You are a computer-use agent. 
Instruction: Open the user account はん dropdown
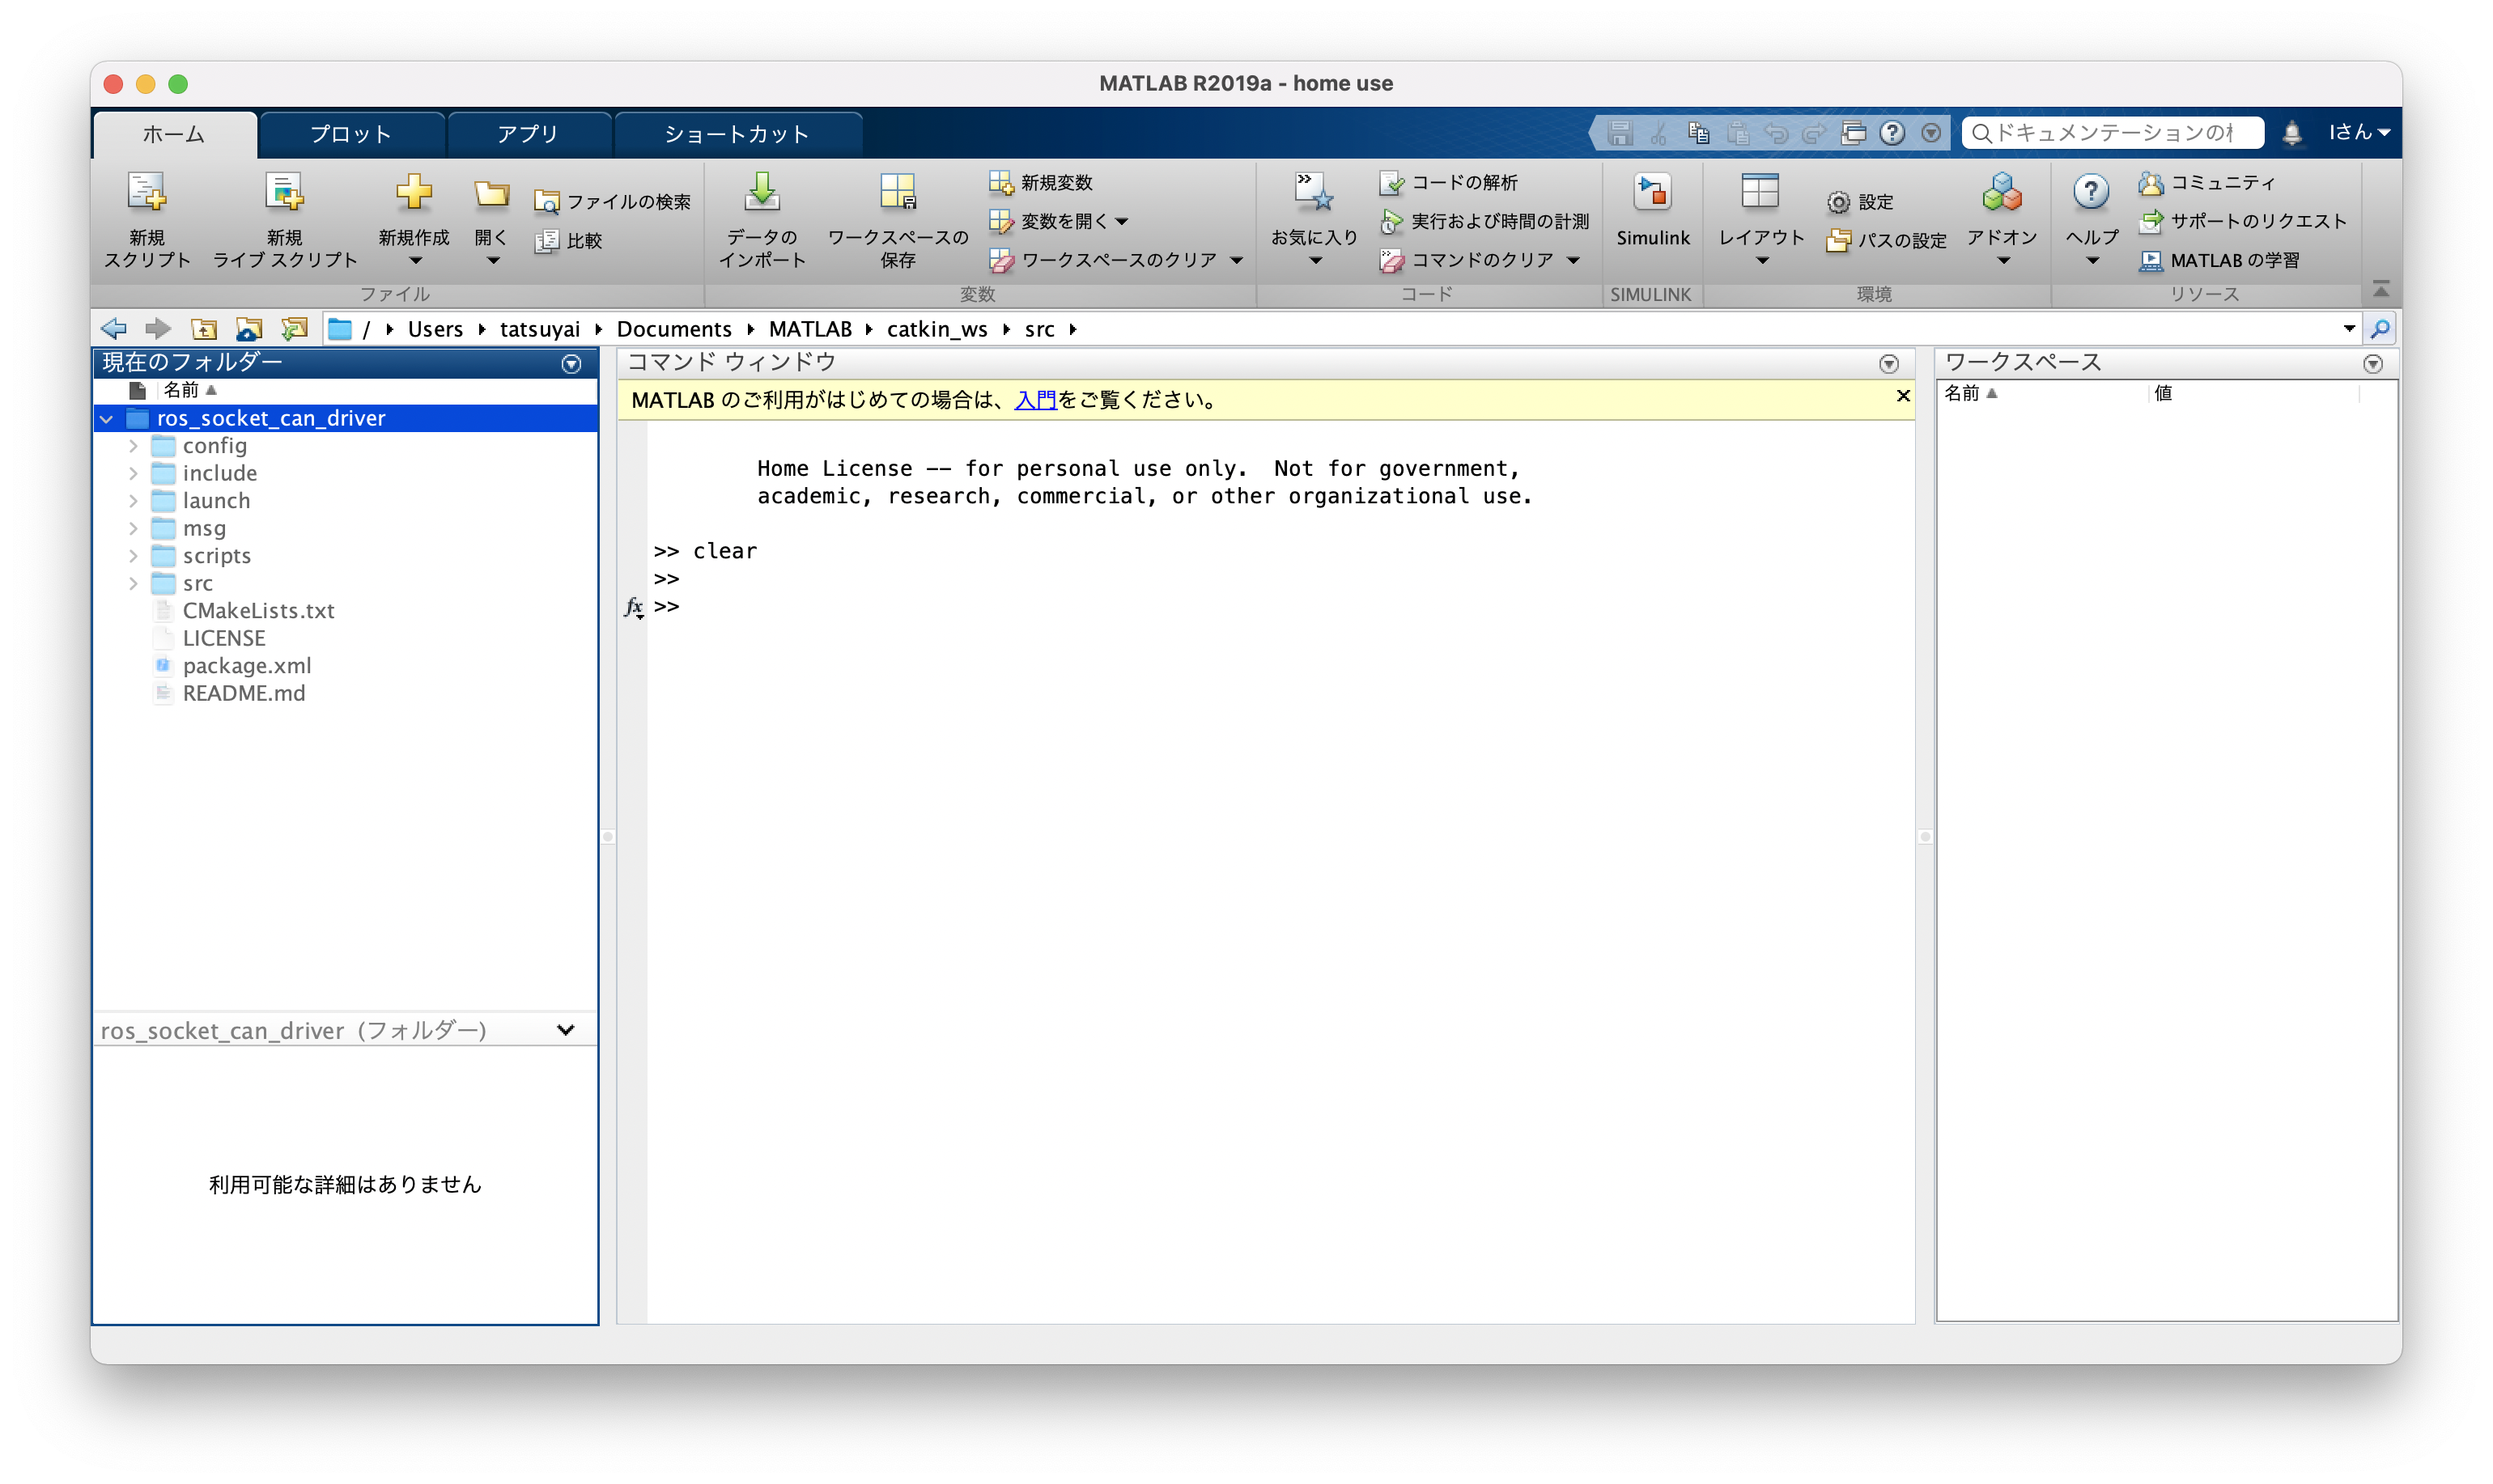click(x=2359, y=133)
